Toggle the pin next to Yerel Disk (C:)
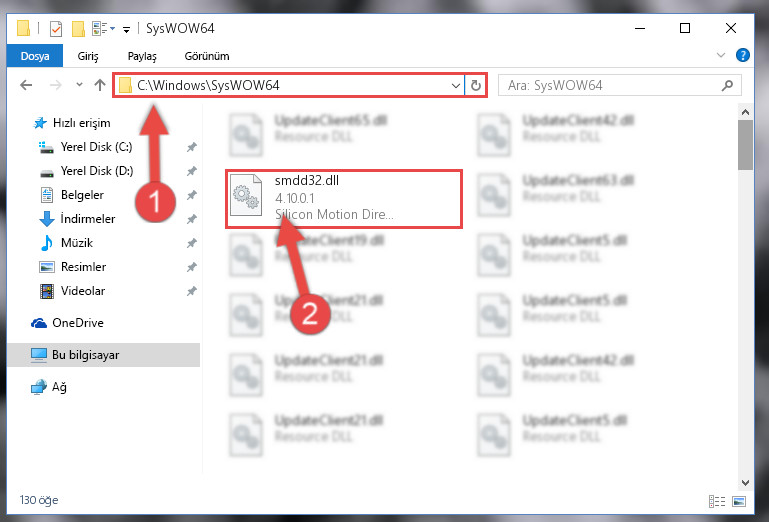The width and height of the screenshot is (769, 522). pyautogui.click(x=191, y=147)
